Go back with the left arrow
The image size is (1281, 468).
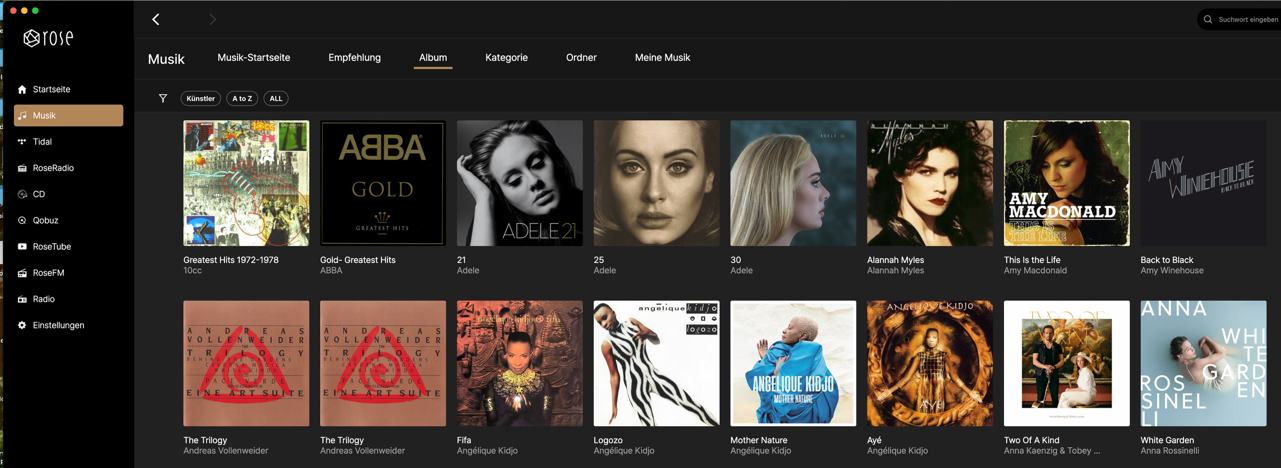tap(156, 19)
